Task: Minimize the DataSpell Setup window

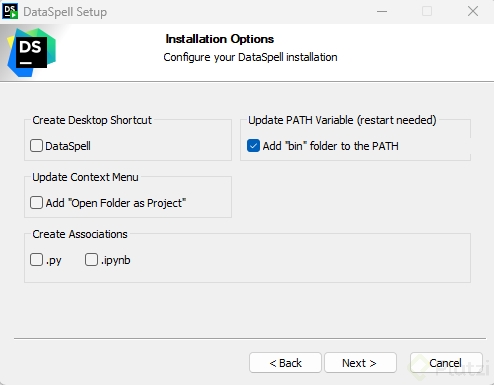Action: pyautogui.click(x=382, y=11)
